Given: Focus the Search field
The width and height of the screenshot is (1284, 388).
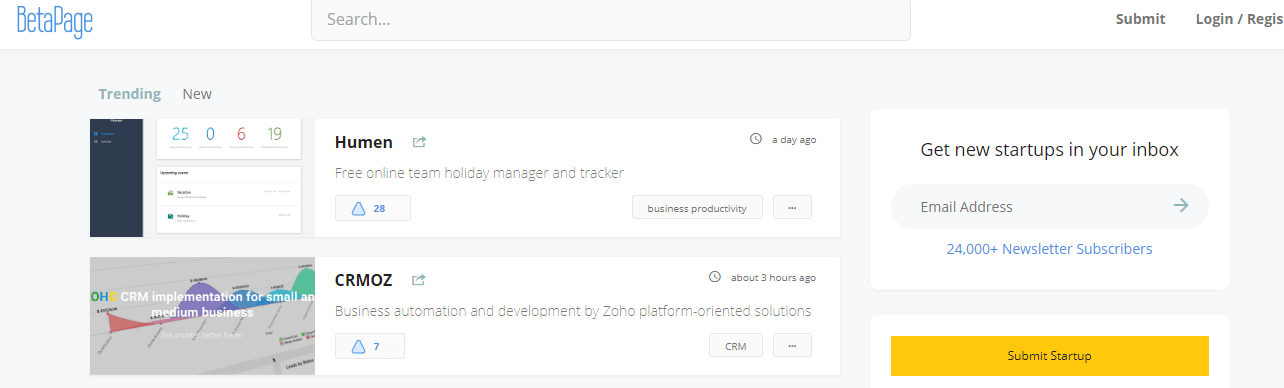Looking at the screenshot, I should tap(611, 19).
